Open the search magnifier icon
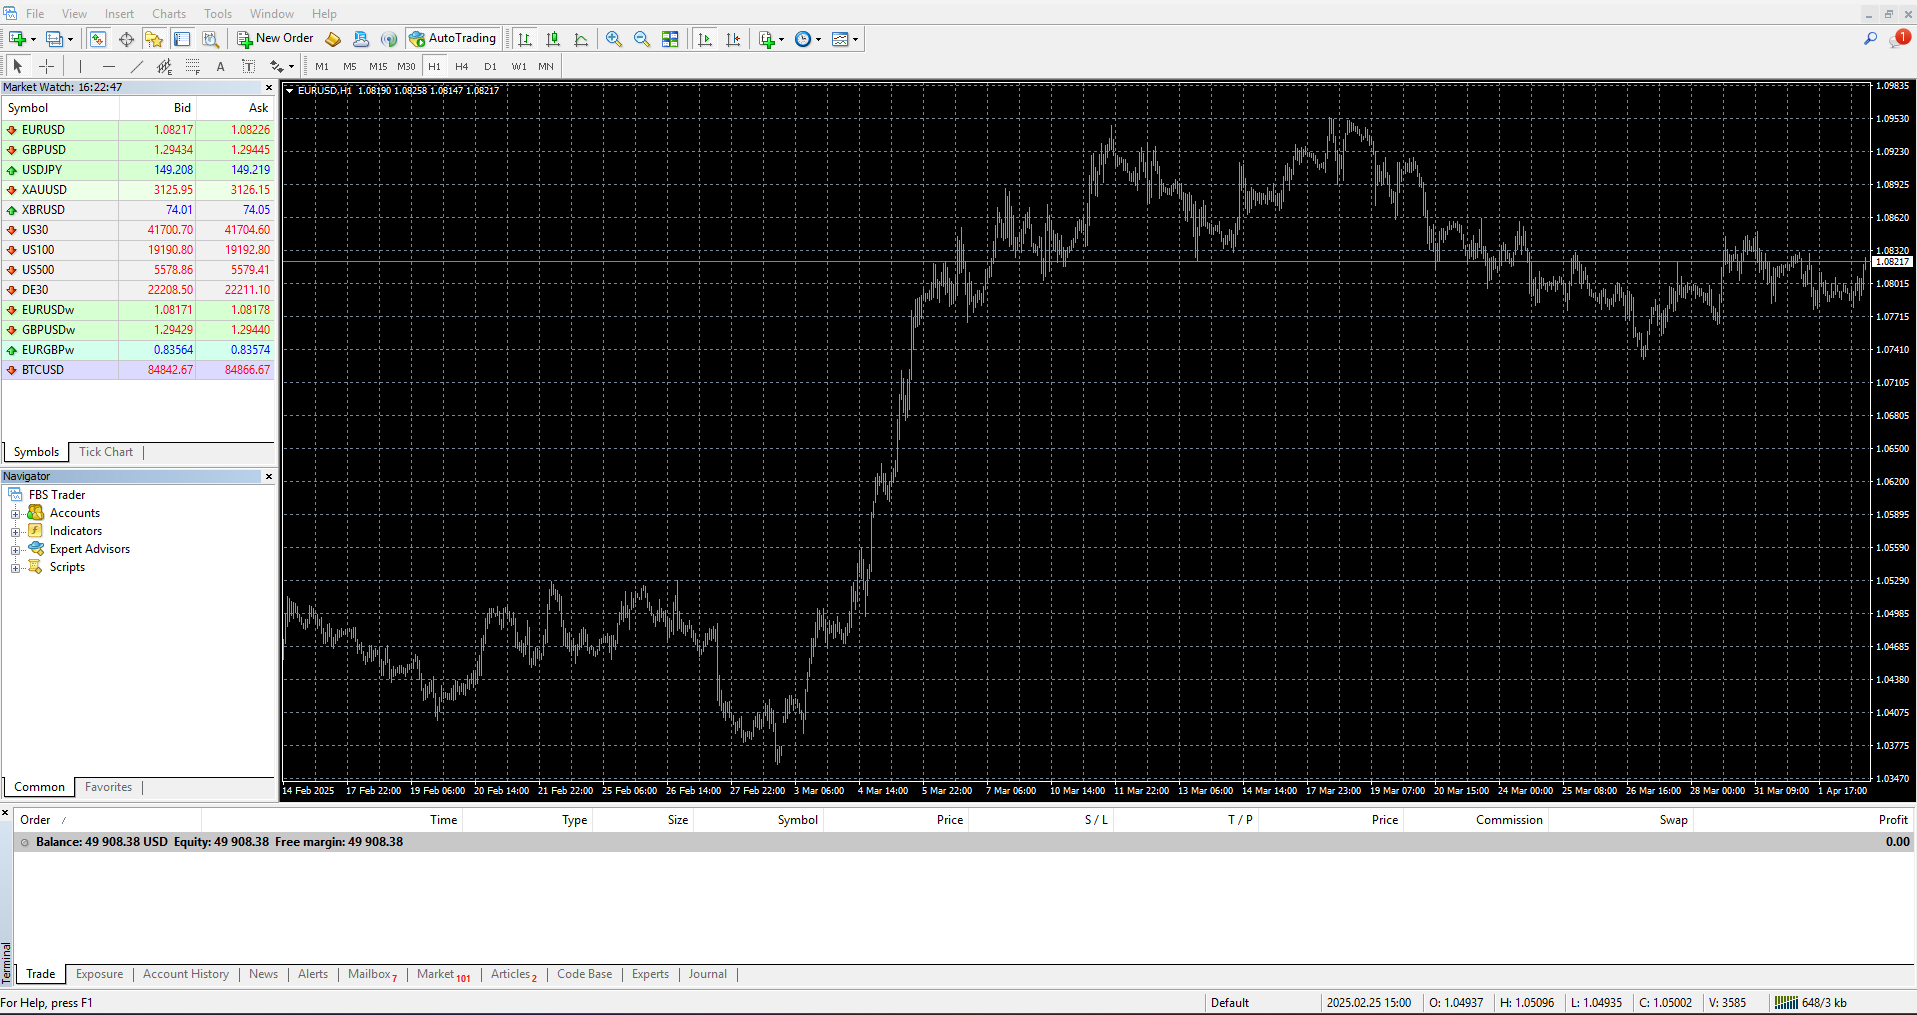Viewport: 1917px width, 1015px height. (x=1870, y=39)
